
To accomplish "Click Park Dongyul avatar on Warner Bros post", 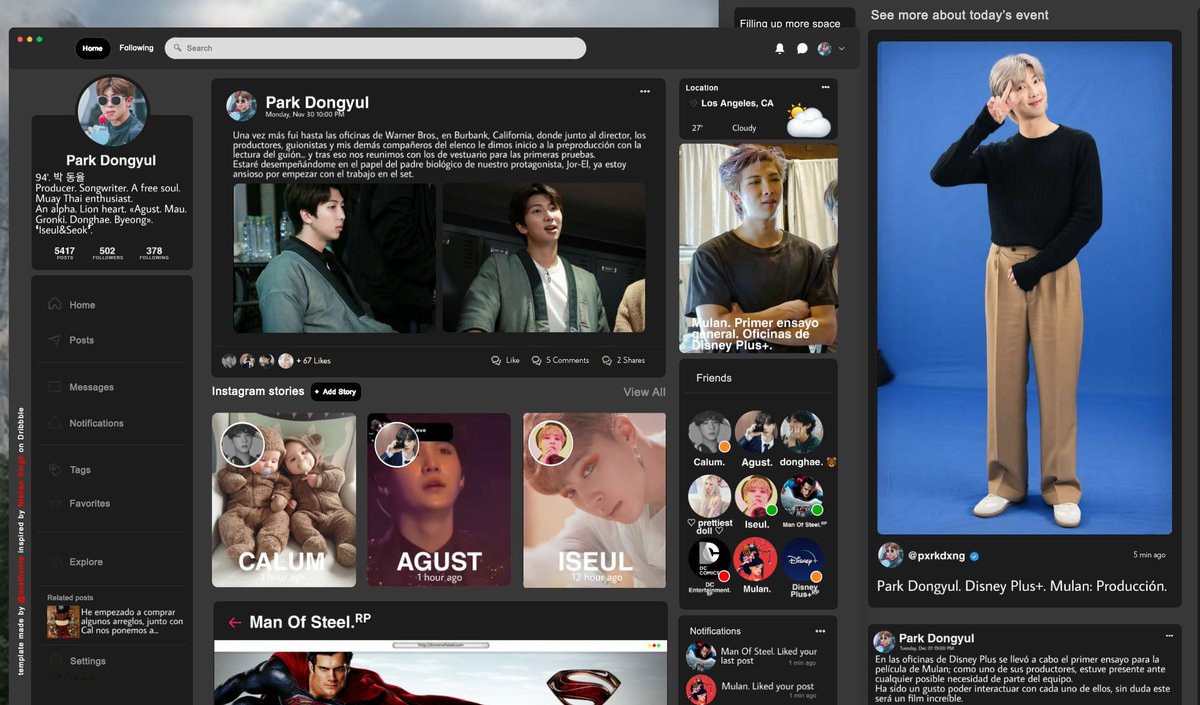I will tap(241, 106).
